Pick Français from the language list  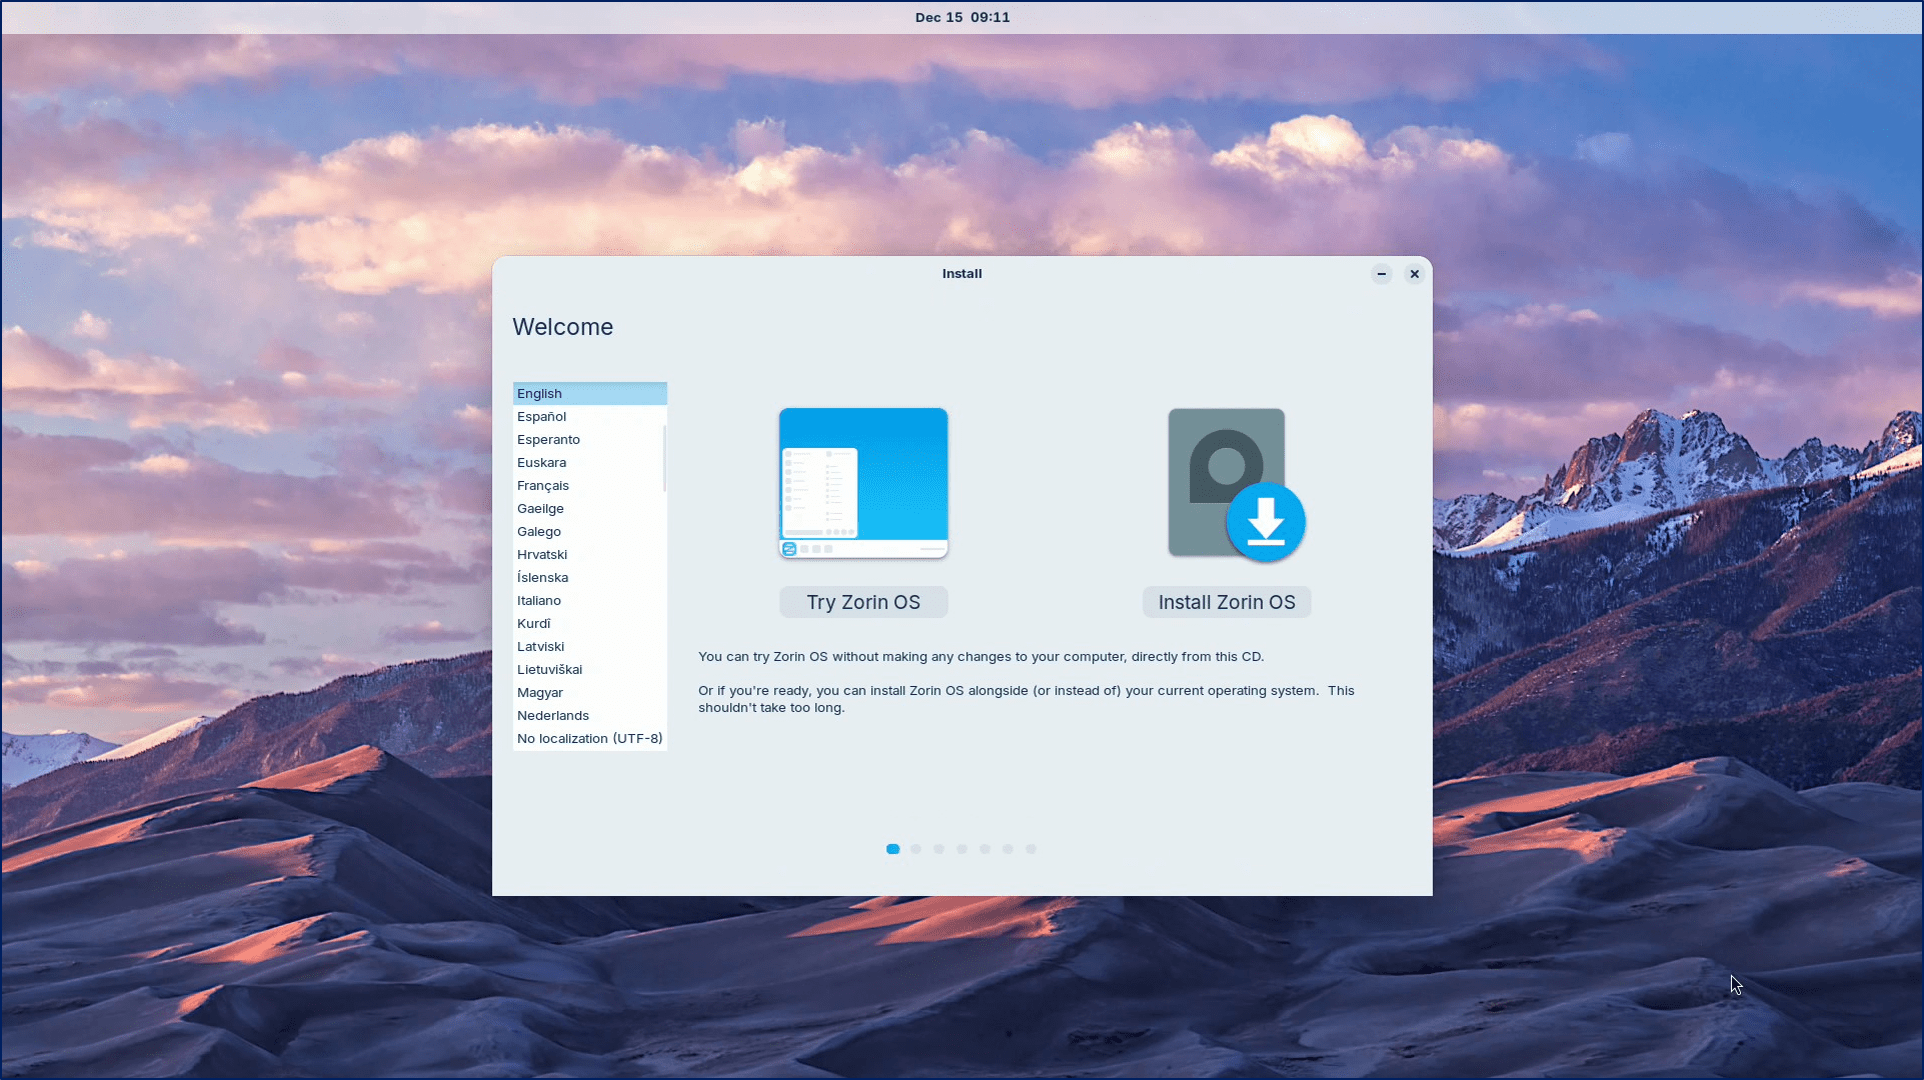(543, 486)
